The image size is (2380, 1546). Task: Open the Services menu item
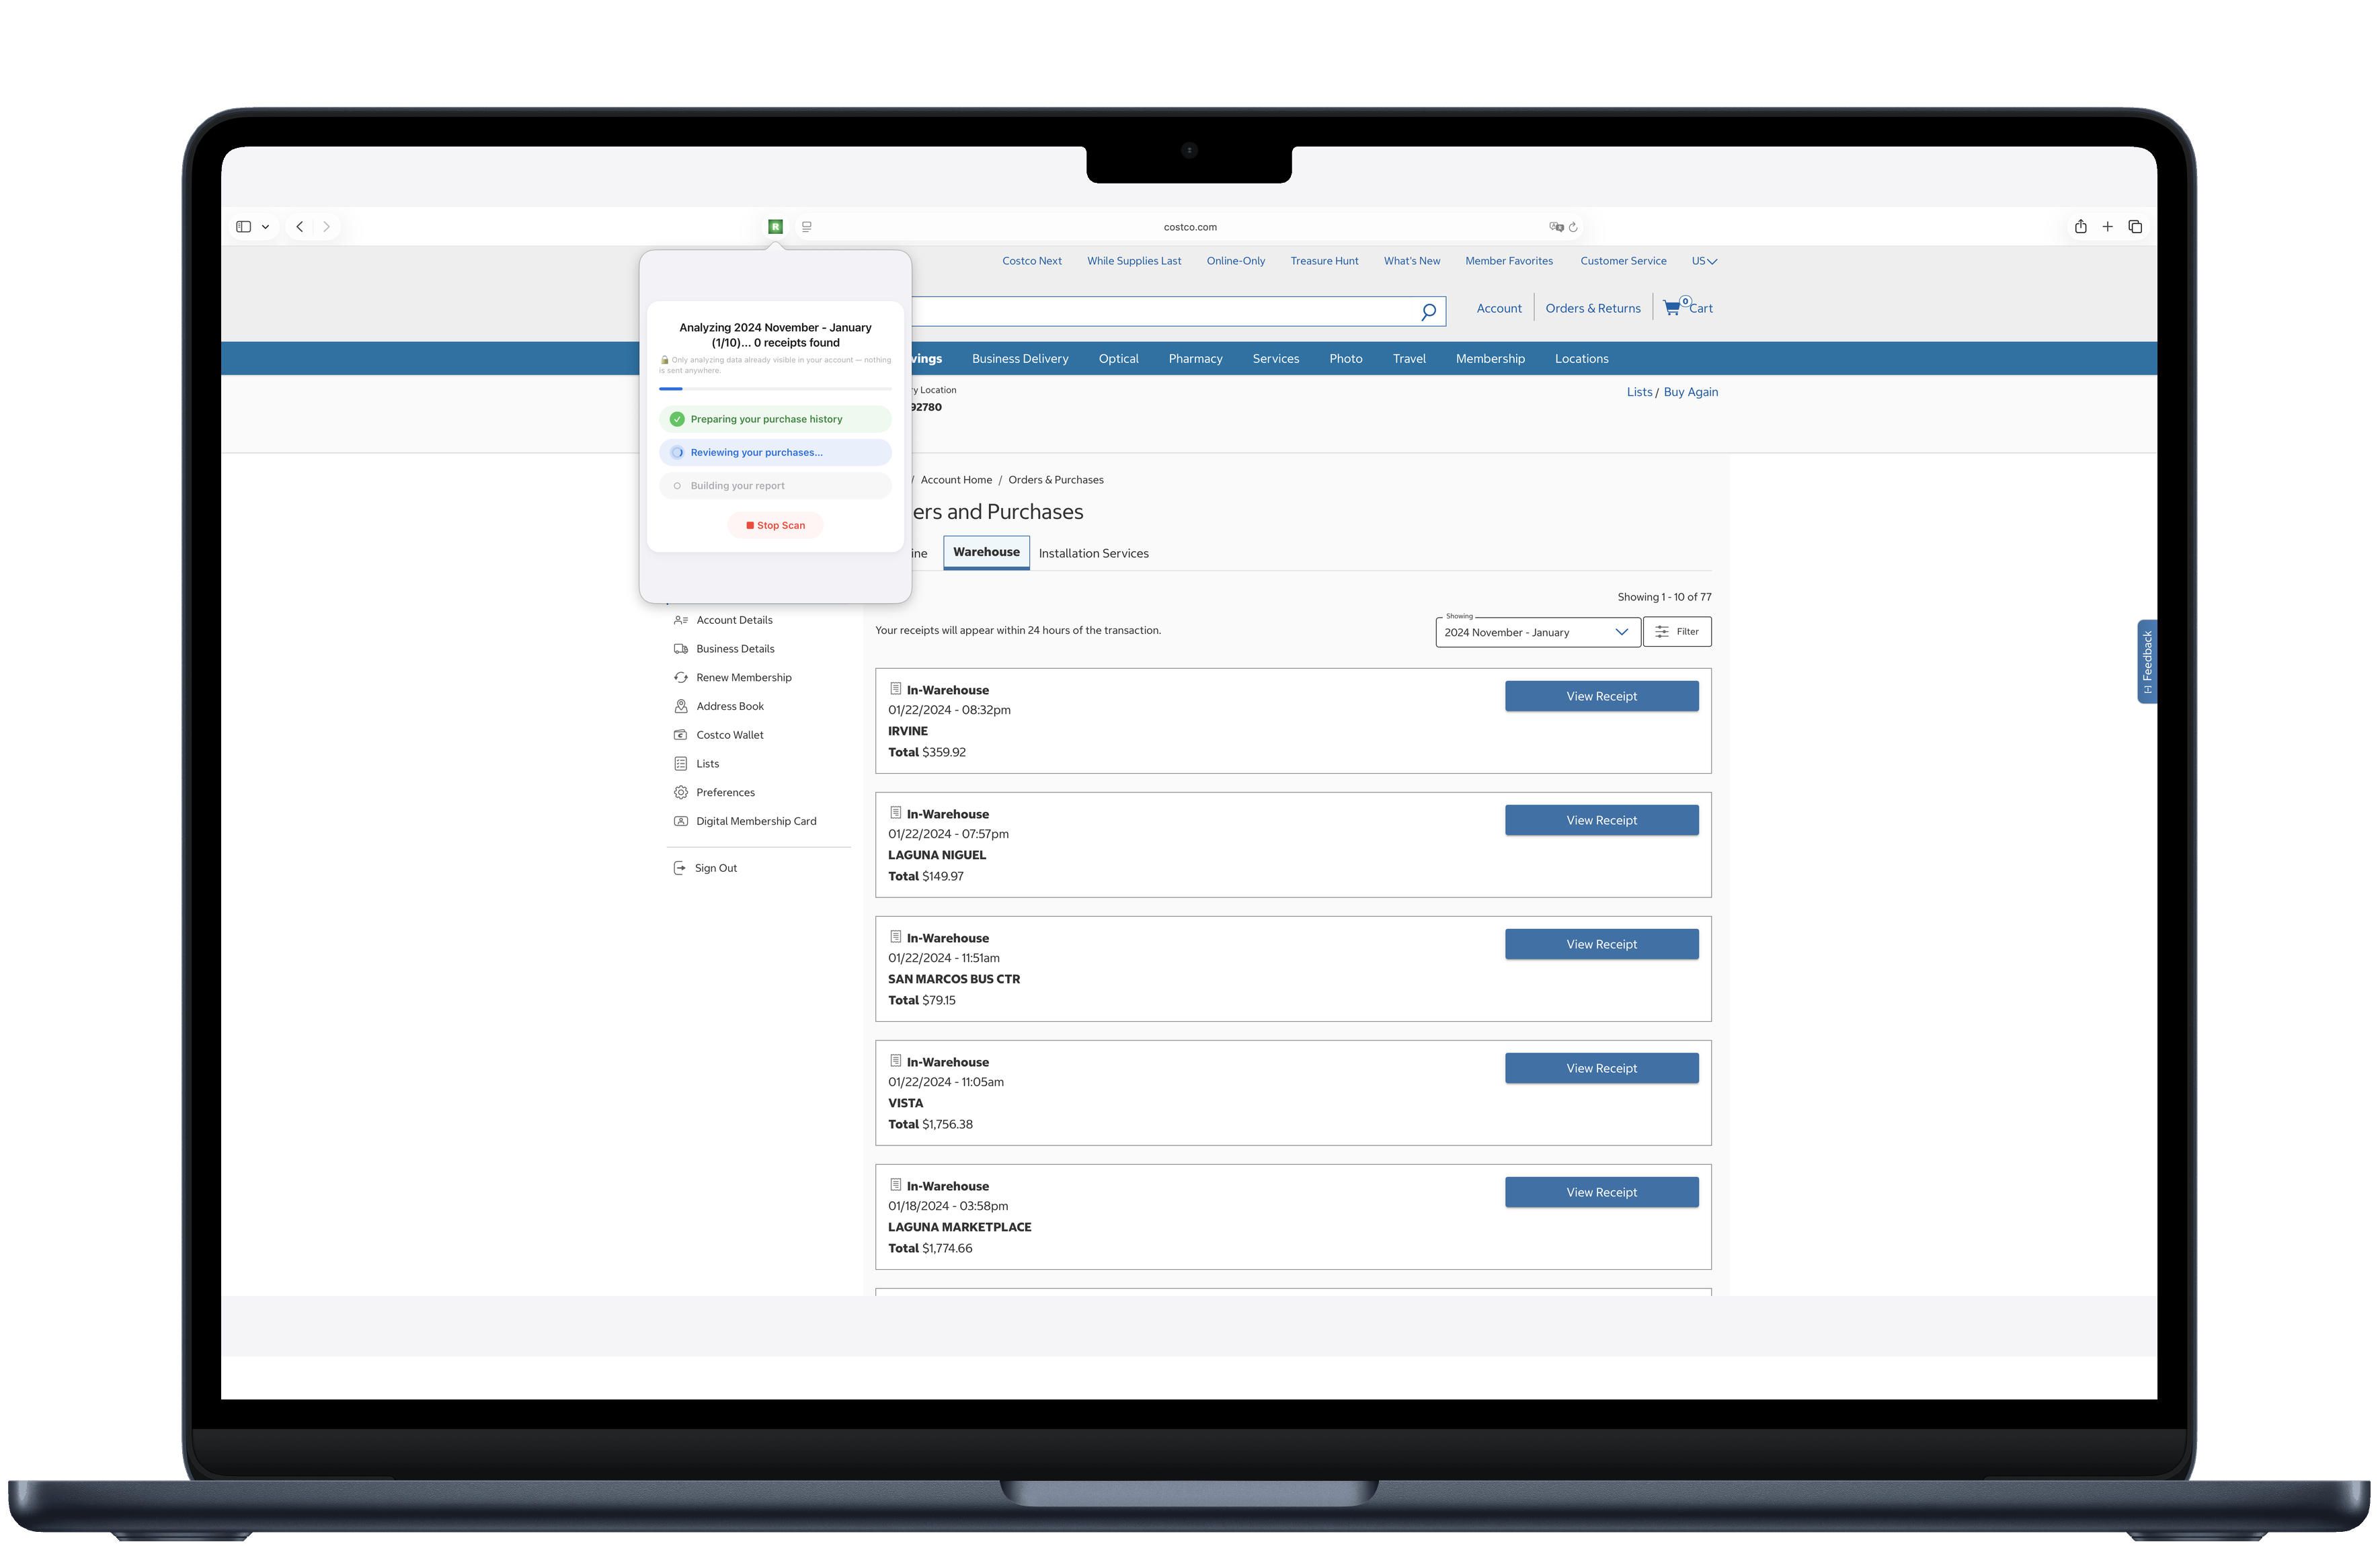[x=1276, y=358]
